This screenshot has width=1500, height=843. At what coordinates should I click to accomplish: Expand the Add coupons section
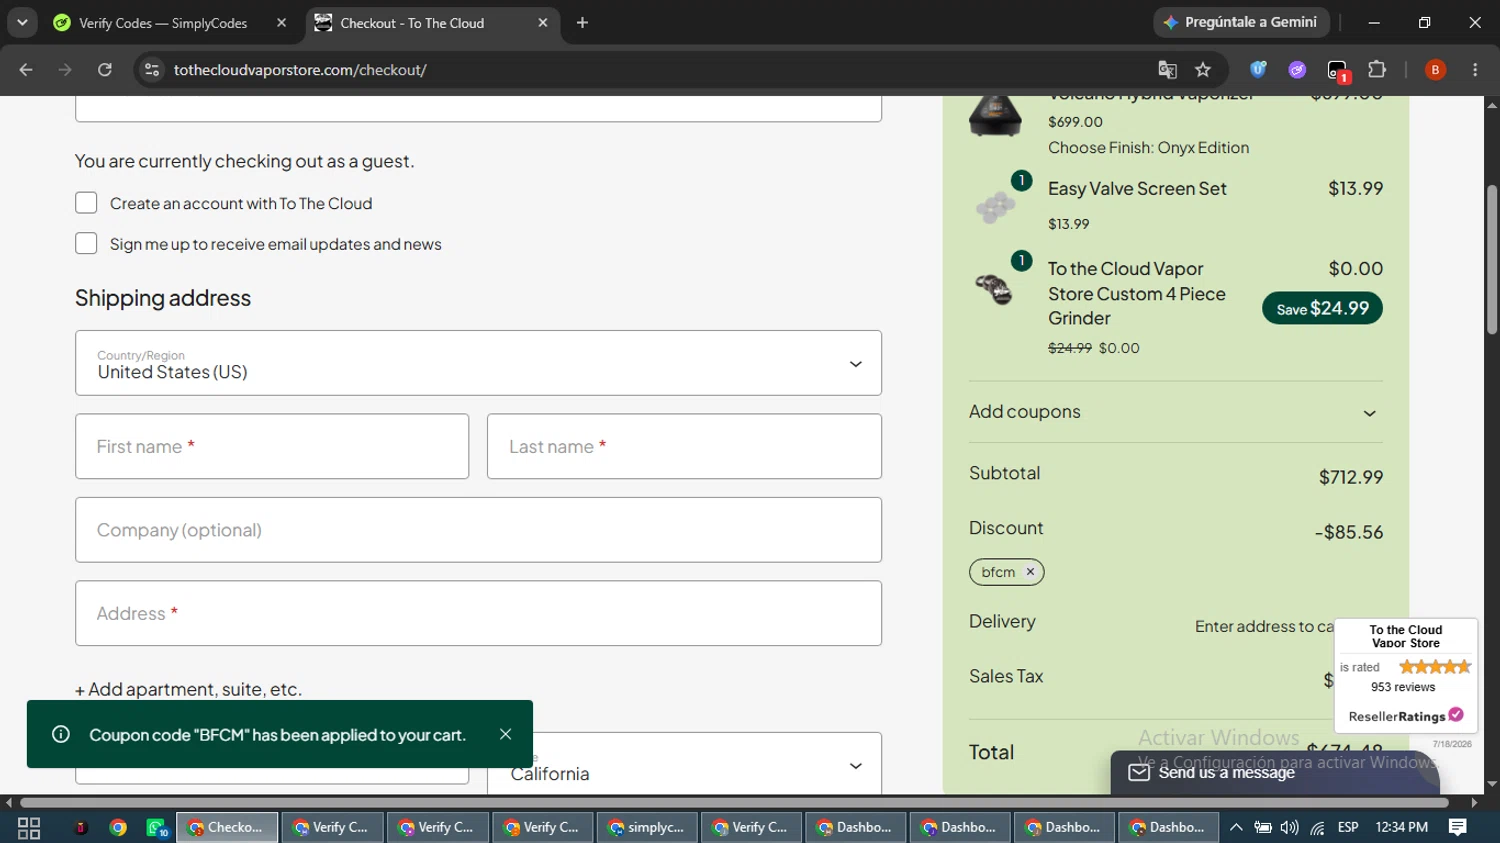pos(1176,412)
